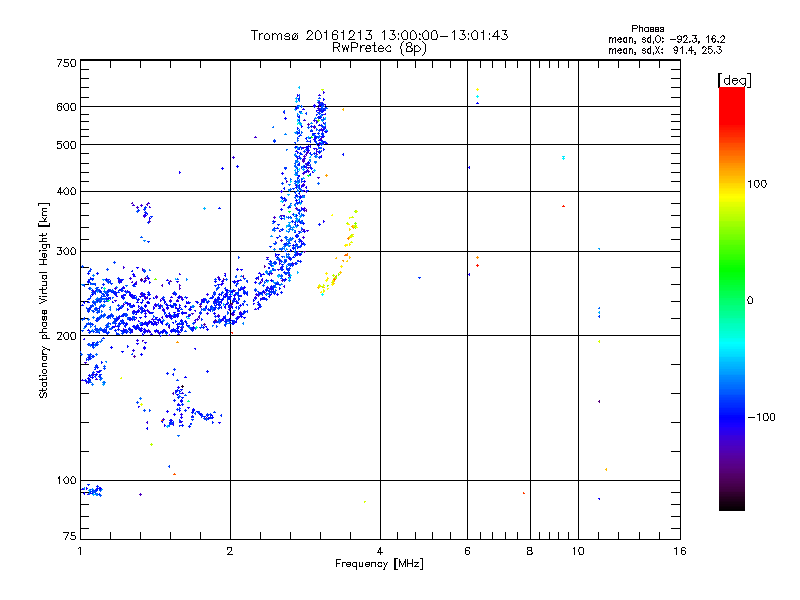Screen dimensions: 800x600
Task: Click the blue echo cluster just below 100 km
Action: click(x=92, y=491)
